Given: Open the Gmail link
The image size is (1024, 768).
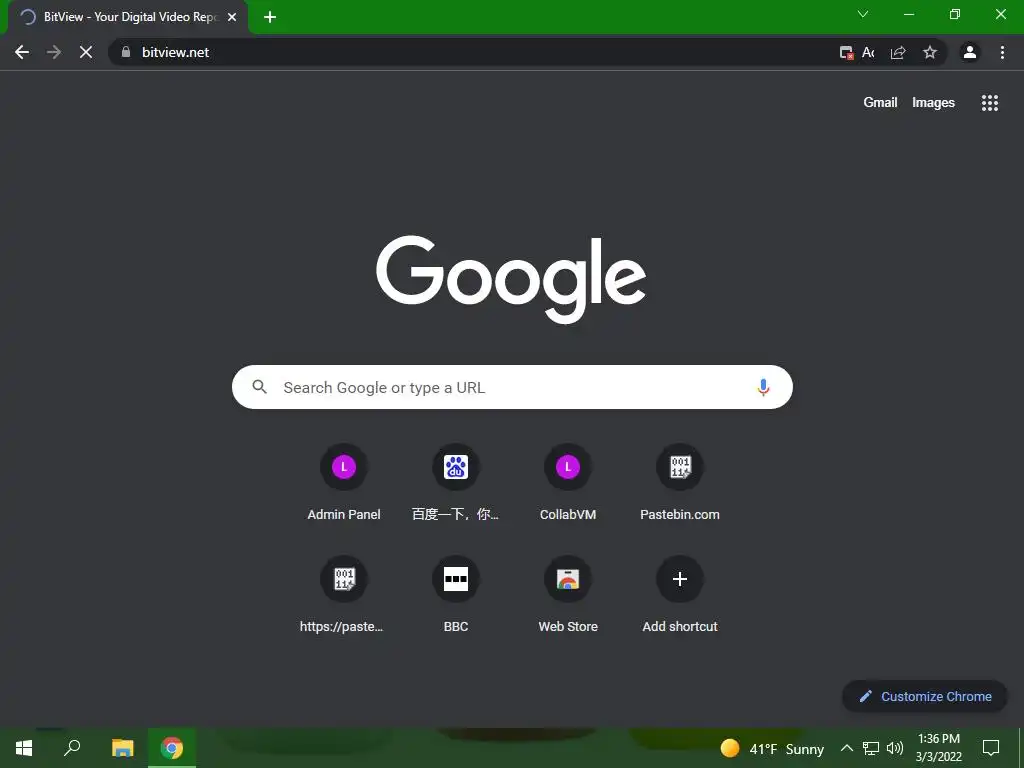Looking at the screenshot, I should (x=880, y=103).
